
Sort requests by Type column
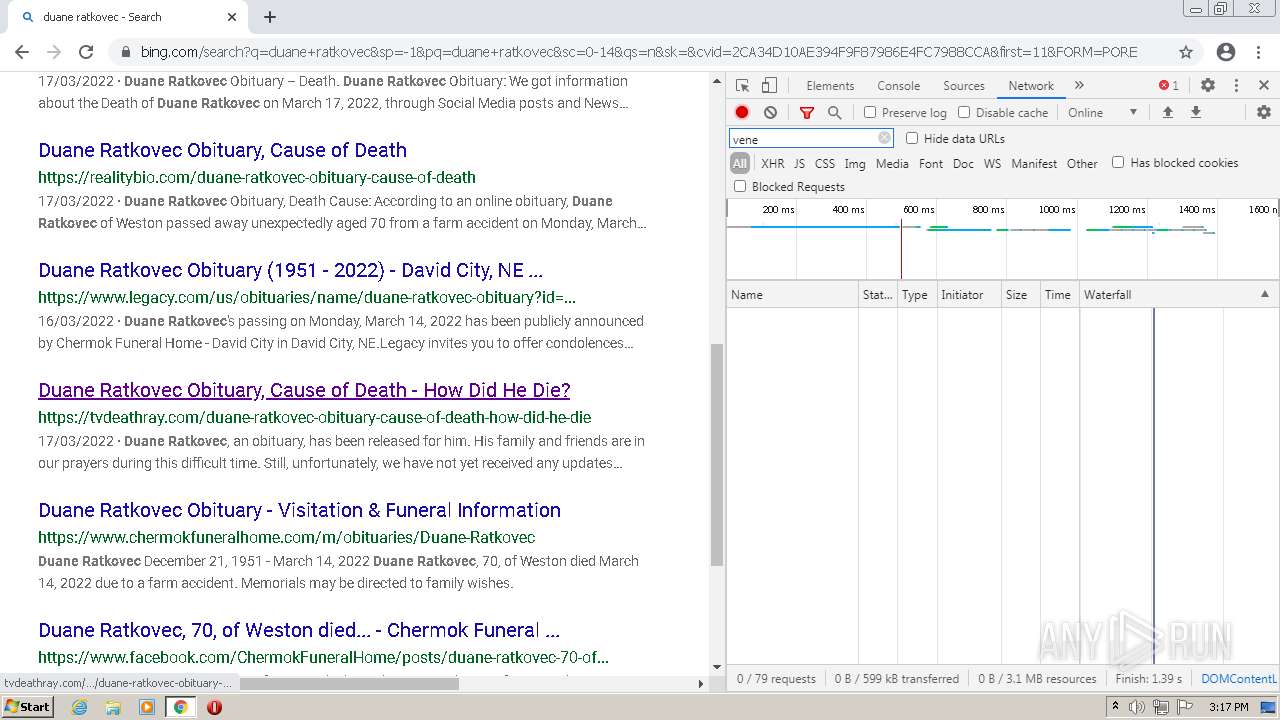pos(916,295)
